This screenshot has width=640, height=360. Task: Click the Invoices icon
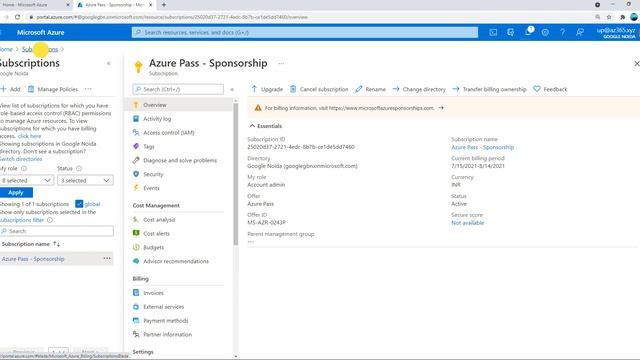tap(136, 293)
